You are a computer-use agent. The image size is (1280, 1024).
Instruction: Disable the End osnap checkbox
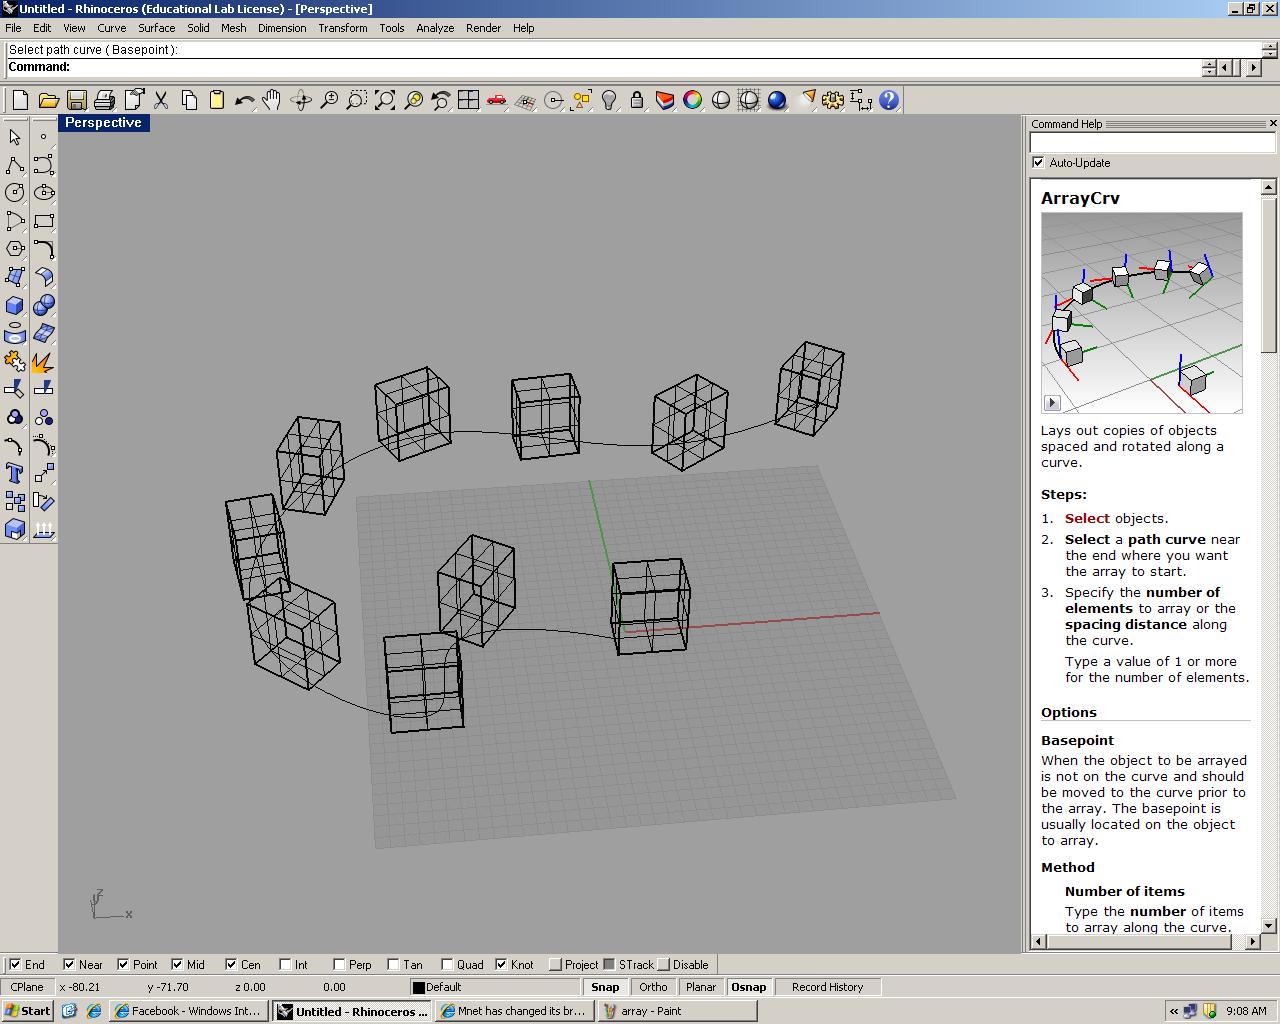pos(15,965)
